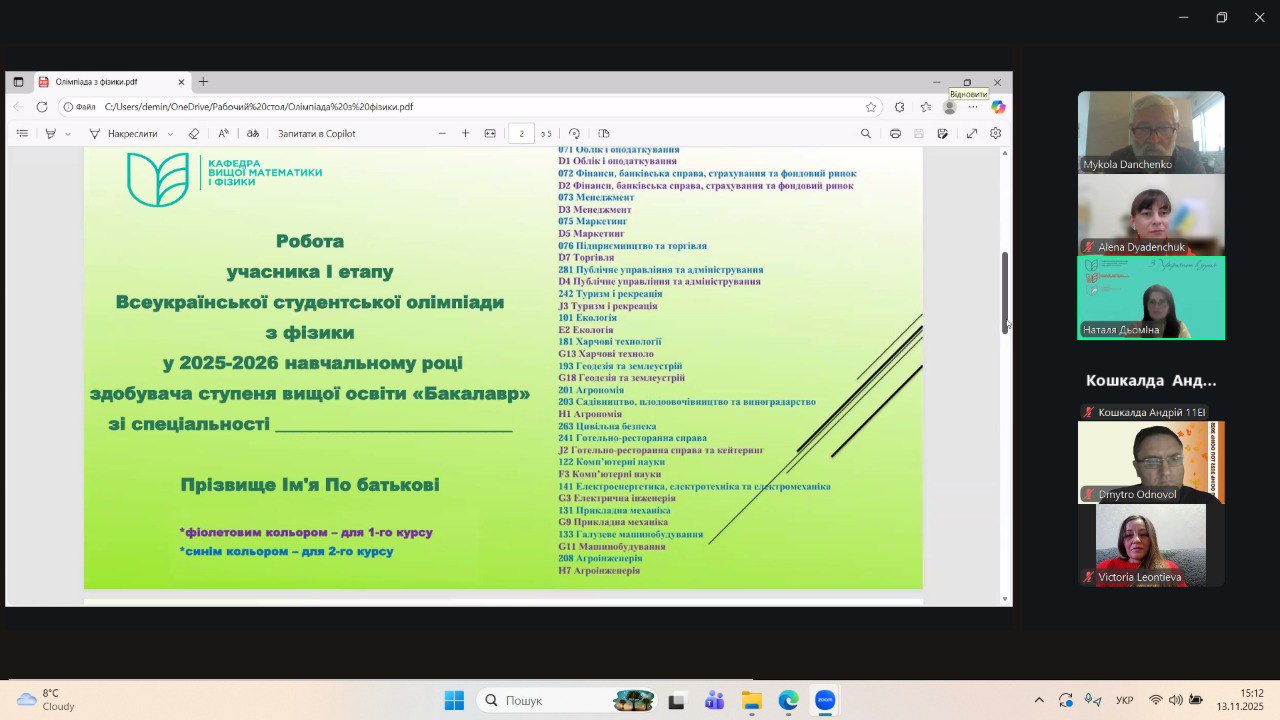The image size is (1280, 720).
Task: Toggle the page view mode button
Action: coord(604,134)
